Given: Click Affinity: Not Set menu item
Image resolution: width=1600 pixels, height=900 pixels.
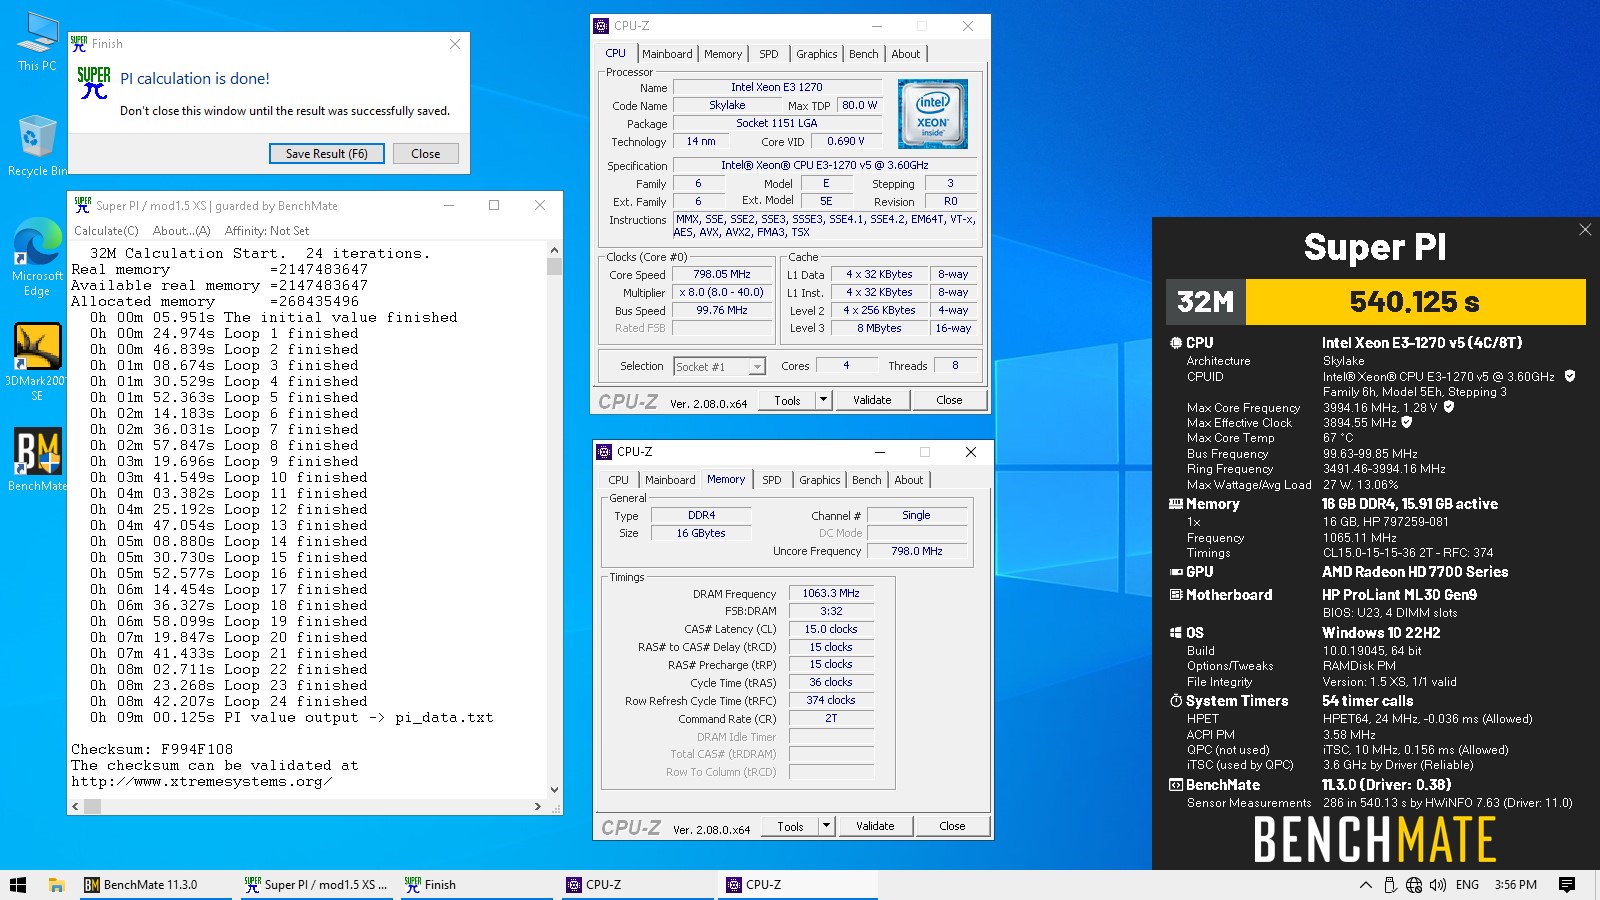Looking at the screenshot, I should [x=267, y=231].
